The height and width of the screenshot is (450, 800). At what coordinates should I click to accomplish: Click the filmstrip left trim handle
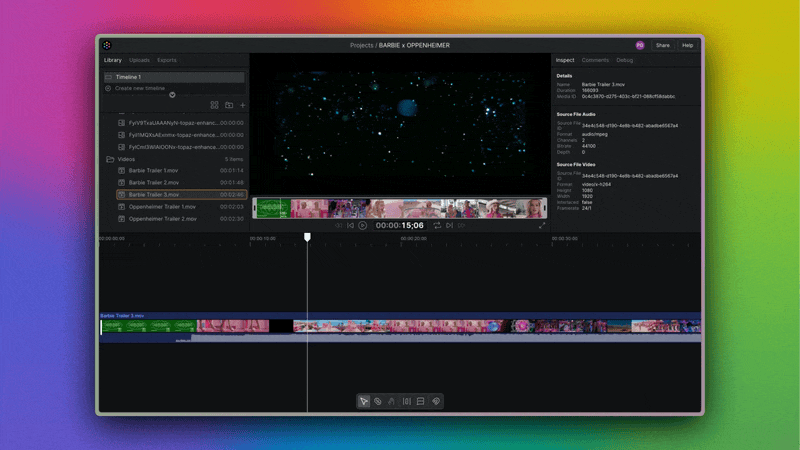254,208
